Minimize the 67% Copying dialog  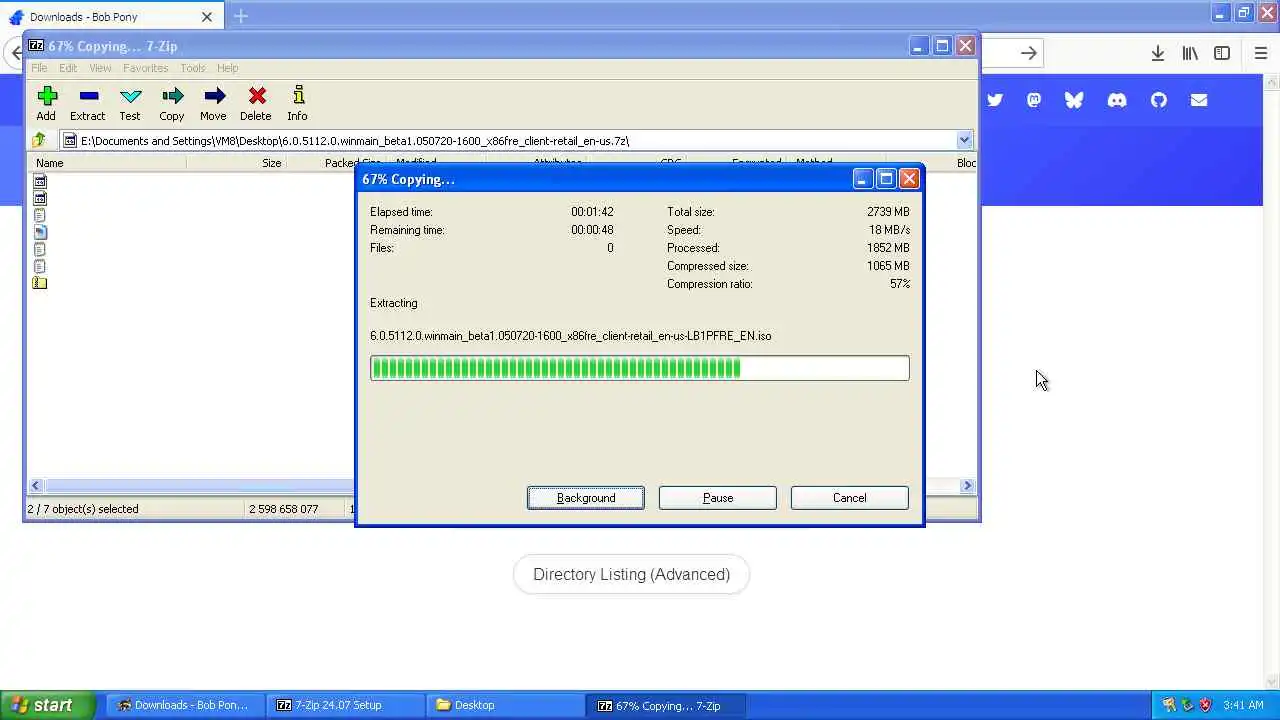[x=862, y=179]
